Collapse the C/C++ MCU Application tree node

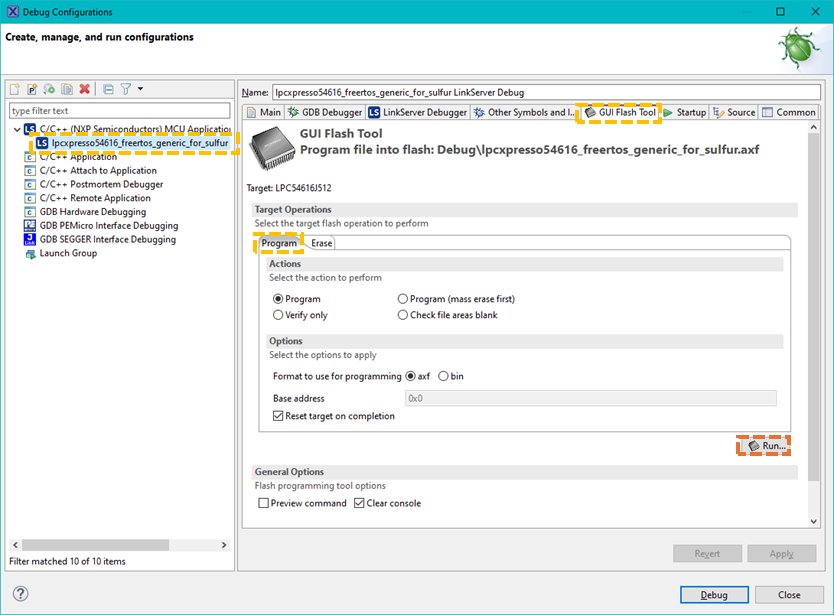(x=15, y=130)
